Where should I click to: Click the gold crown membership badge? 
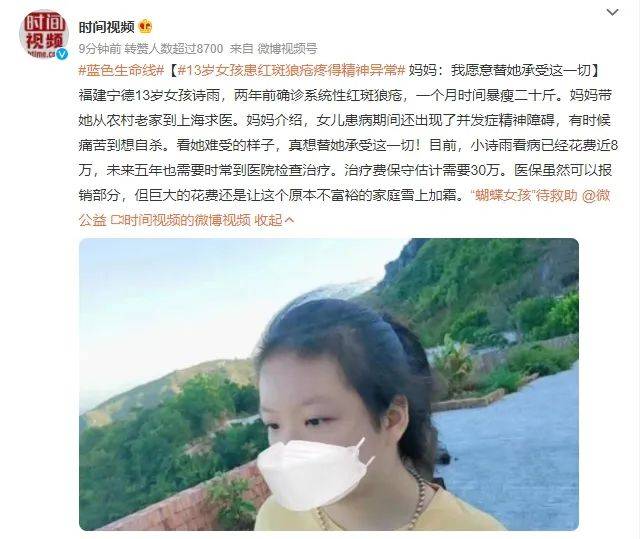(x=145, y=27)
